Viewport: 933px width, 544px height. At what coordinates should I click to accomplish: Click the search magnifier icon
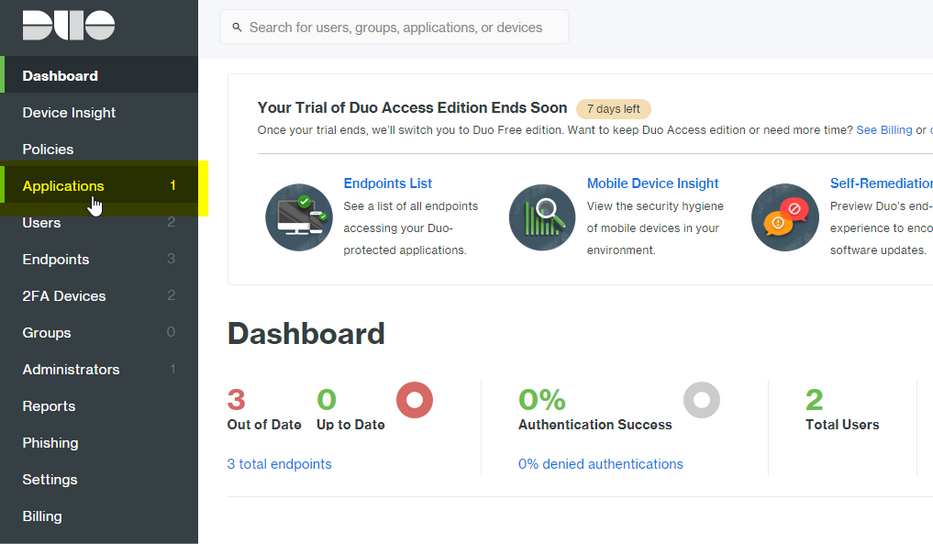pyautogui.click(x=237, y=27)
